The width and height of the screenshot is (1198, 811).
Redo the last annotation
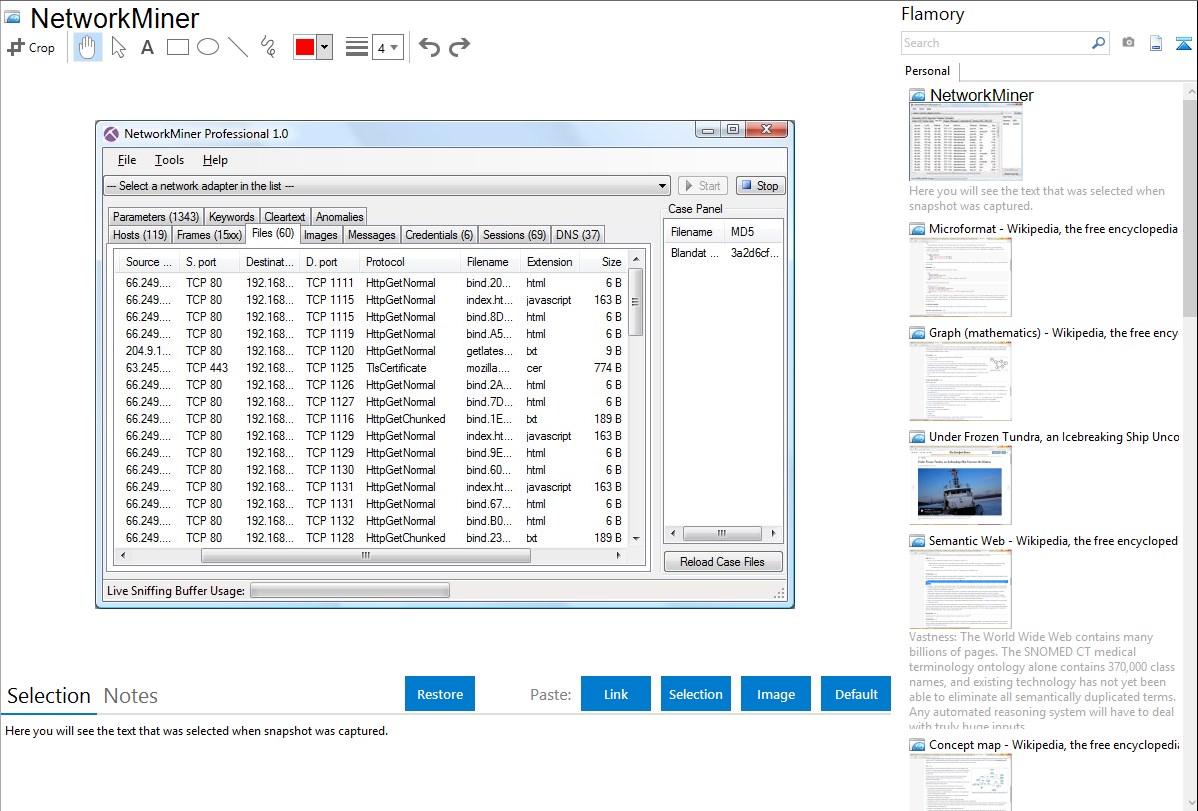click(x=459, y=47)
